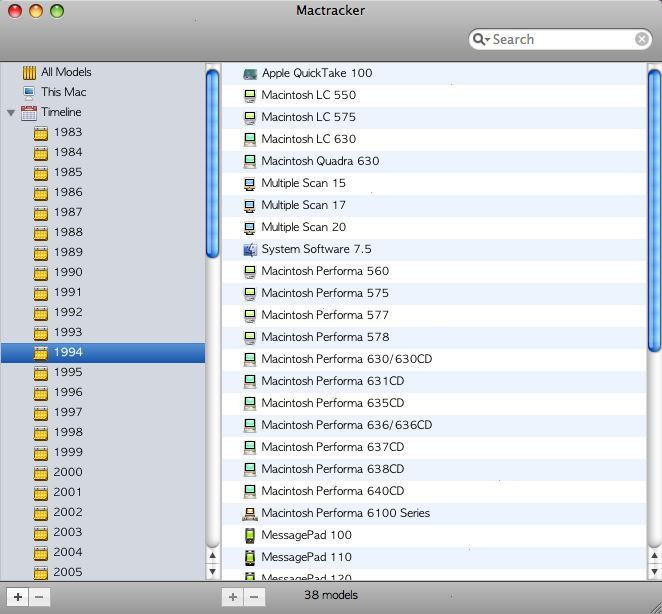Click the 1983 folder icon

[41, 133]
